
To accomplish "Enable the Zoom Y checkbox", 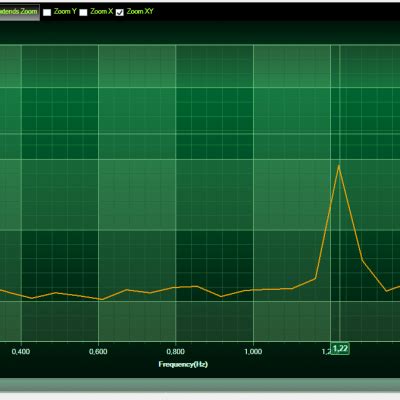I will [47, 12].
